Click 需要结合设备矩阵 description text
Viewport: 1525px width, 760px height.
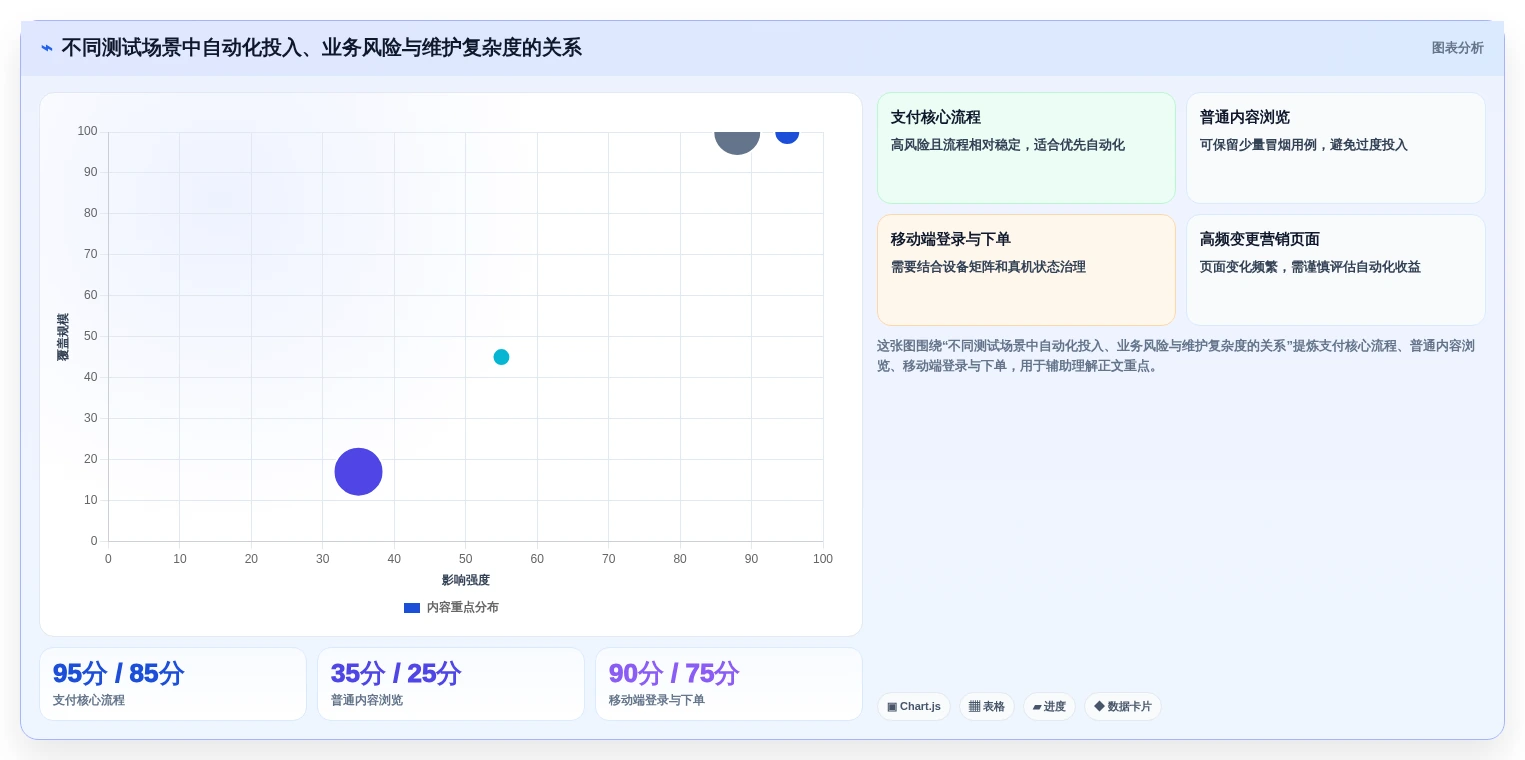[x=988, y=267]
